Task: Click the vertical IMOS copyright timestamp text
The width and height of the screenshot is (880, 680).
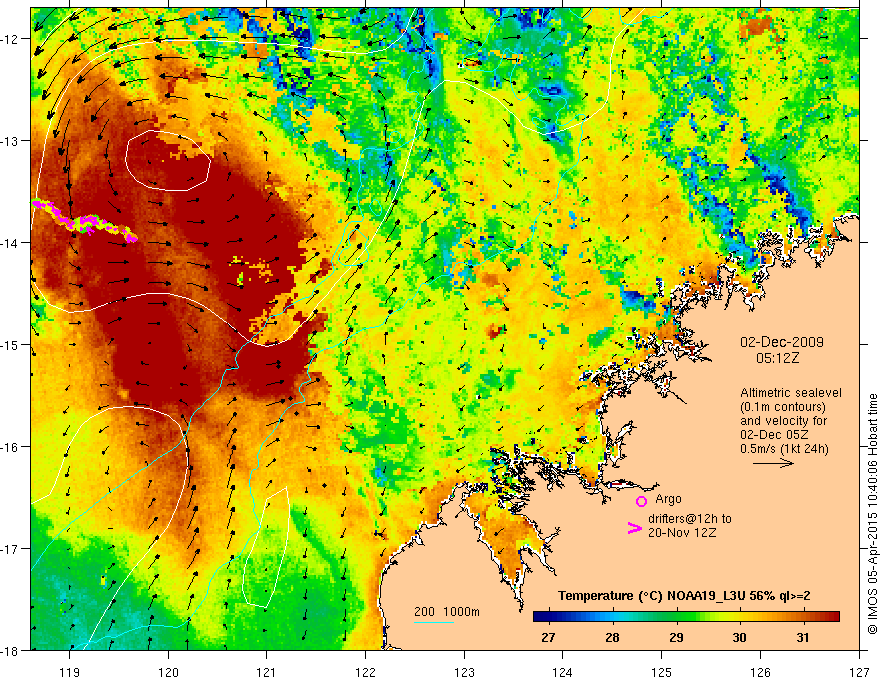Action: (872, 514)
